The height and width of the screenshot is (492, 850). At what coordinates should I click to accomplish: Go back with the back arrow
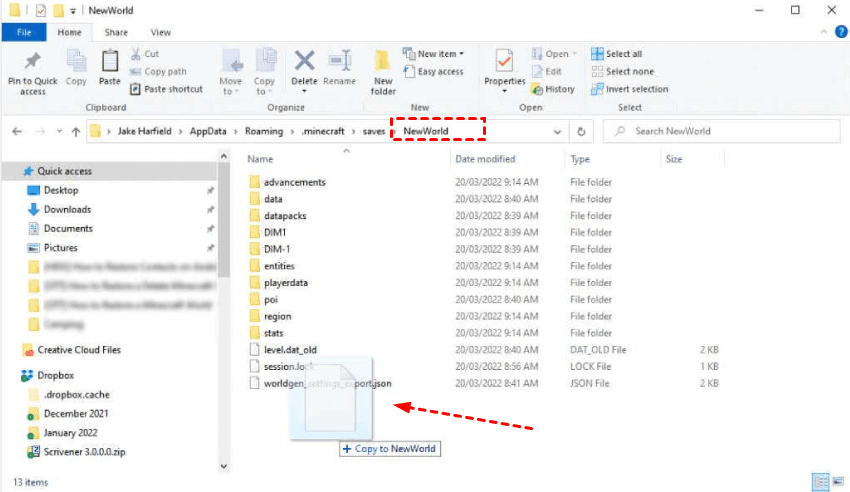click(x=17, y=131)
